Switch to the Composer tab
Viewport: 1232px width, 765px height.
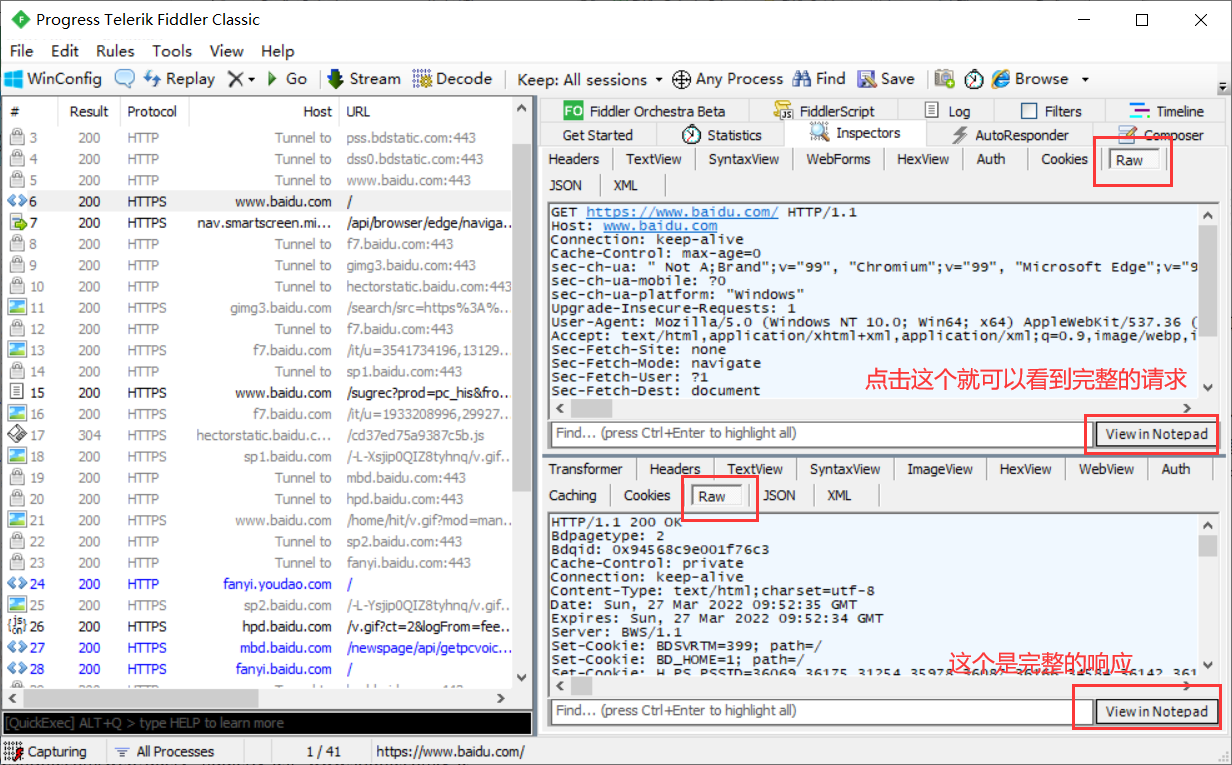point(1162,135)
